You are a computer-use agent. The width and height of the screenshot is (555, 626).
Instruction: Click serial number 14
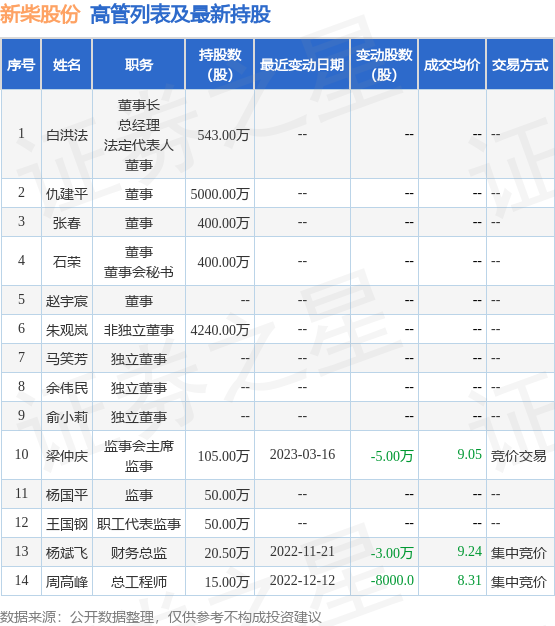22,580
